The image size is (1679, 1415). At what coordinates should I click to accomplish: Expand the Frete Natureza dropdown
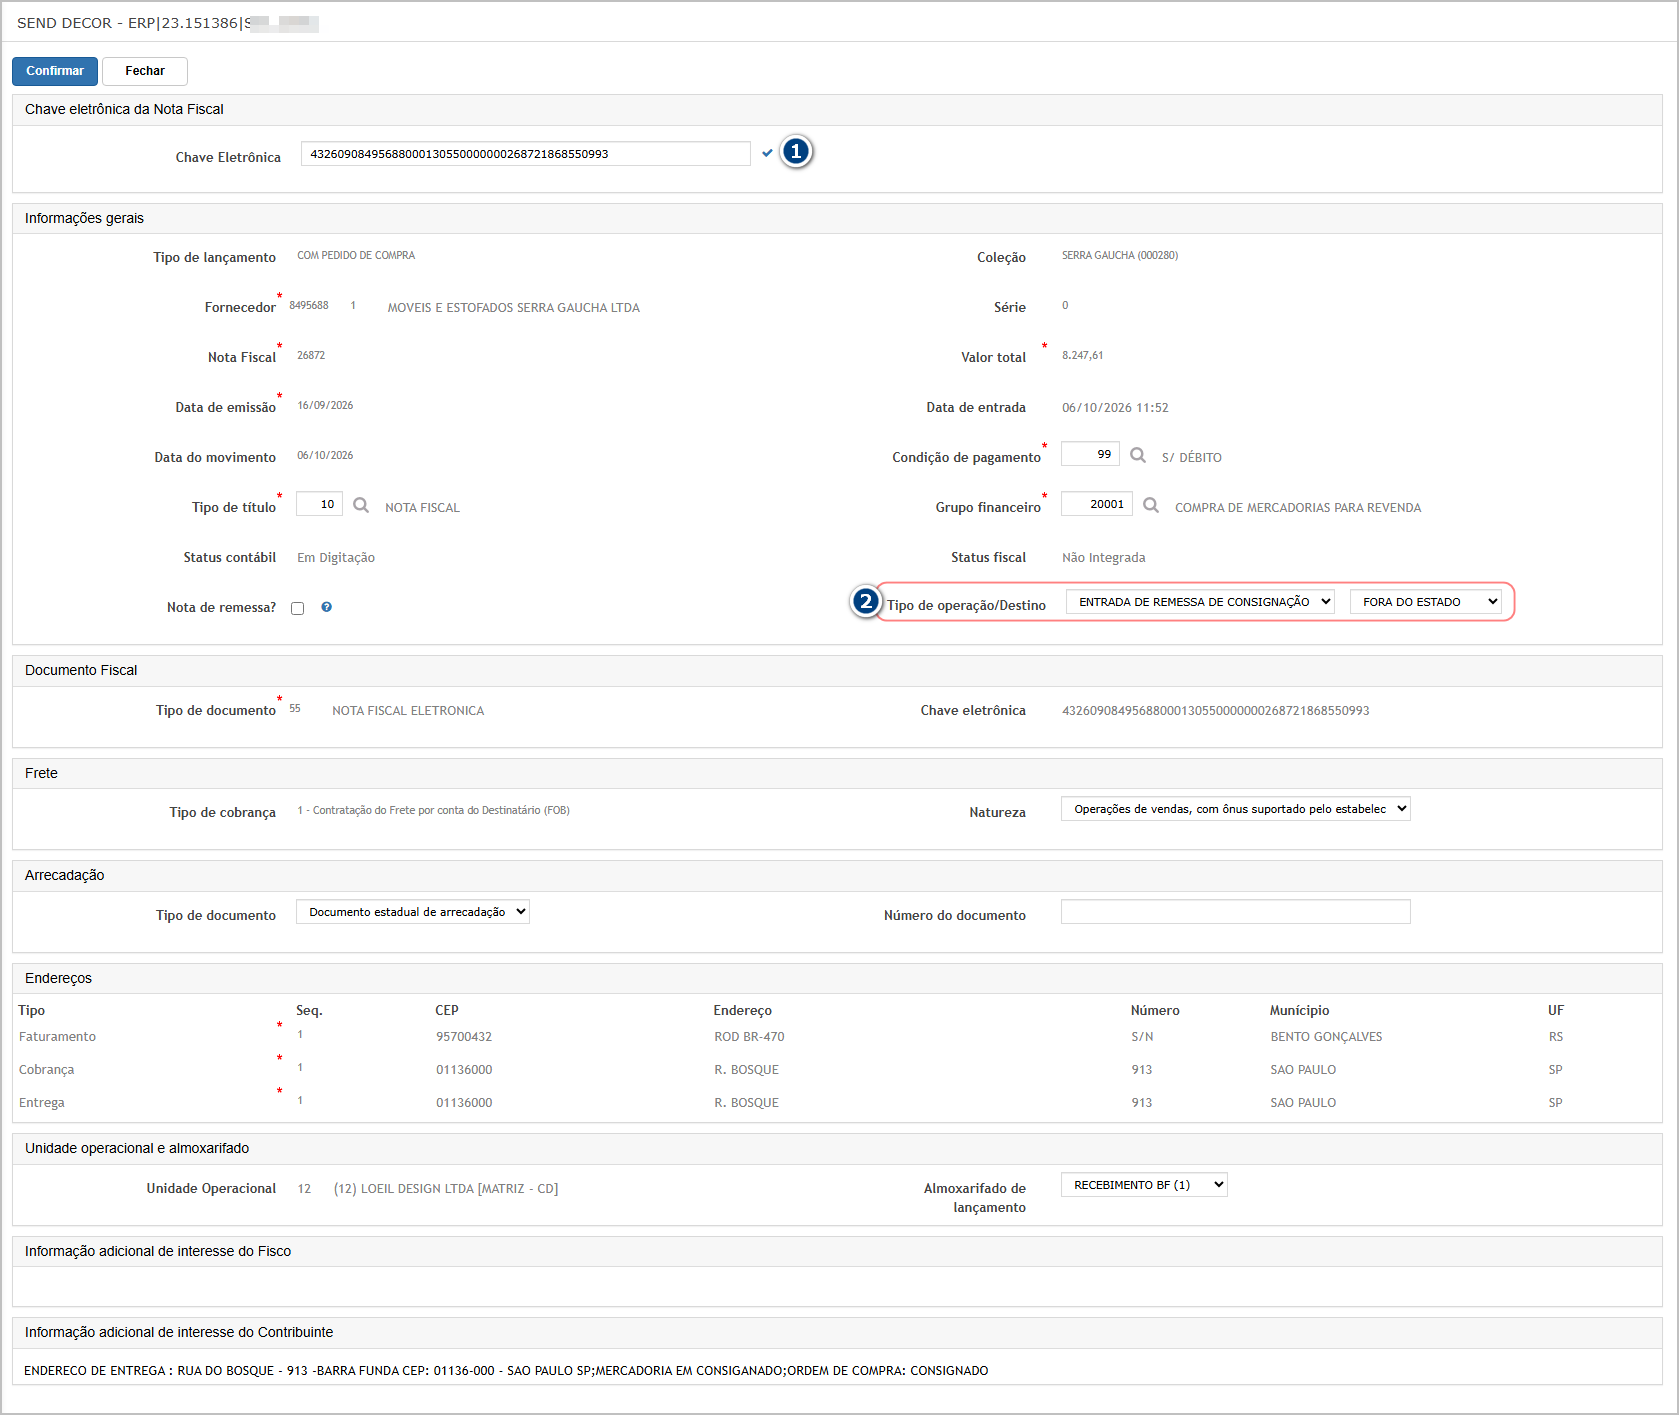click(x=1236, y=809)
